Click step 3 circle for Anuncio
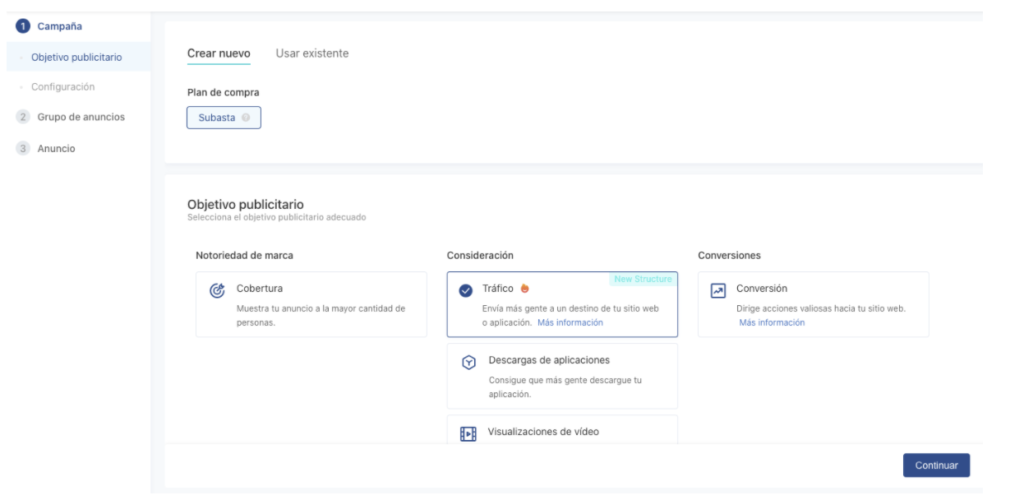The image size is (1024, 500). (24, 148)
